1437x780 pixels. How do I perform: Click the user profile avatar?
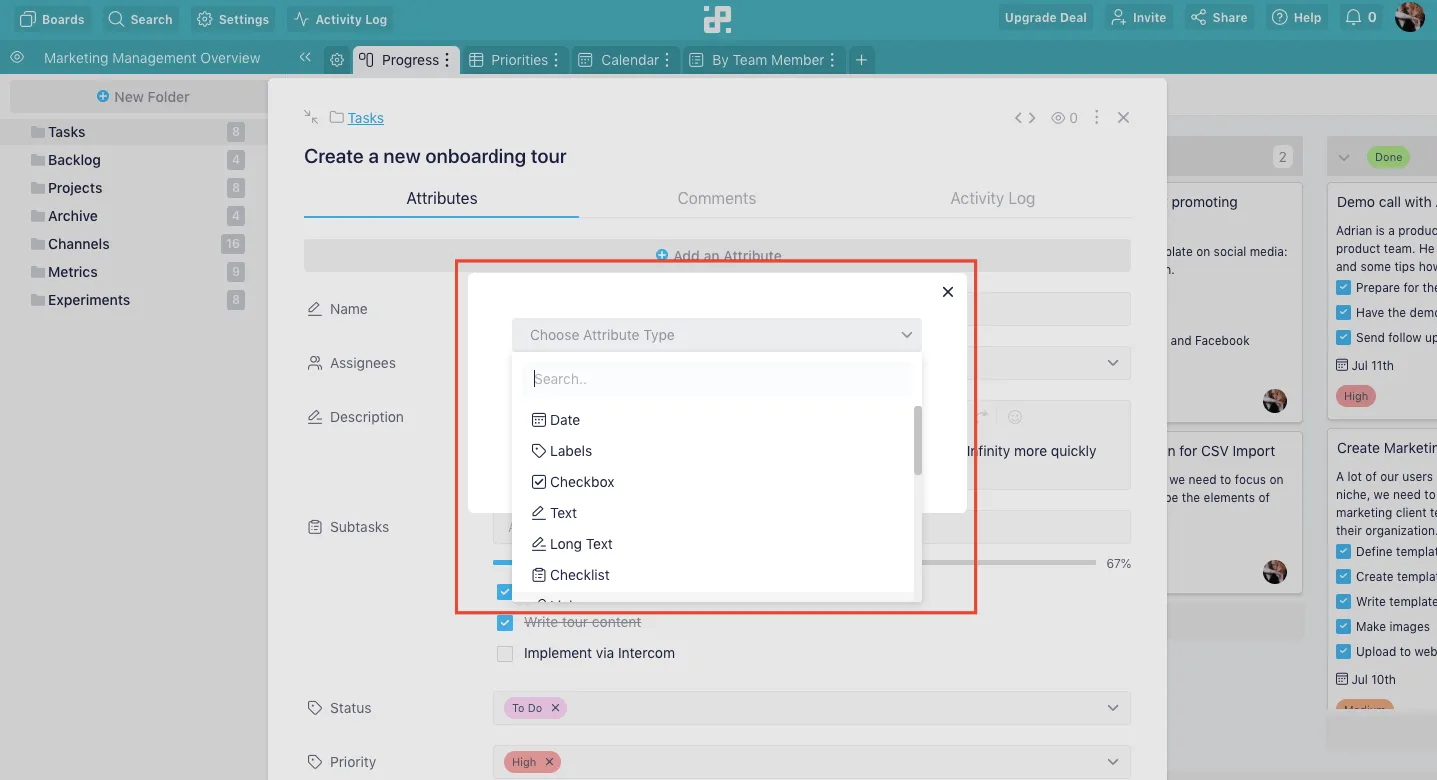tap(1409, 17)
